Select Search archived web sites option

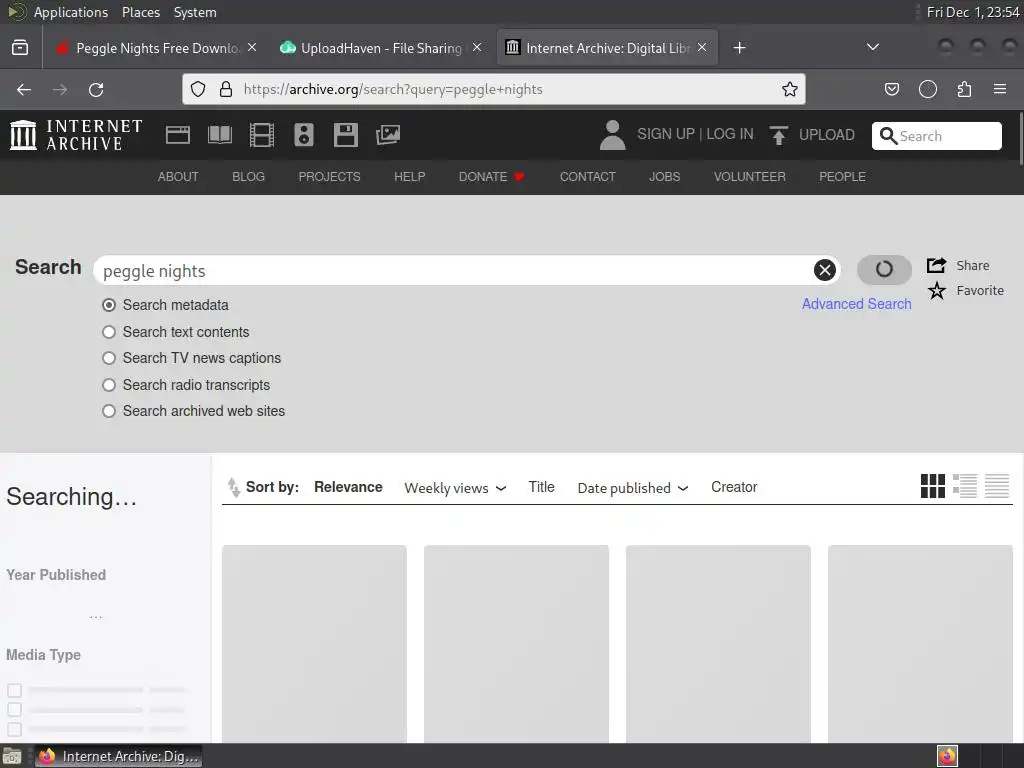(x=109, y=411)
